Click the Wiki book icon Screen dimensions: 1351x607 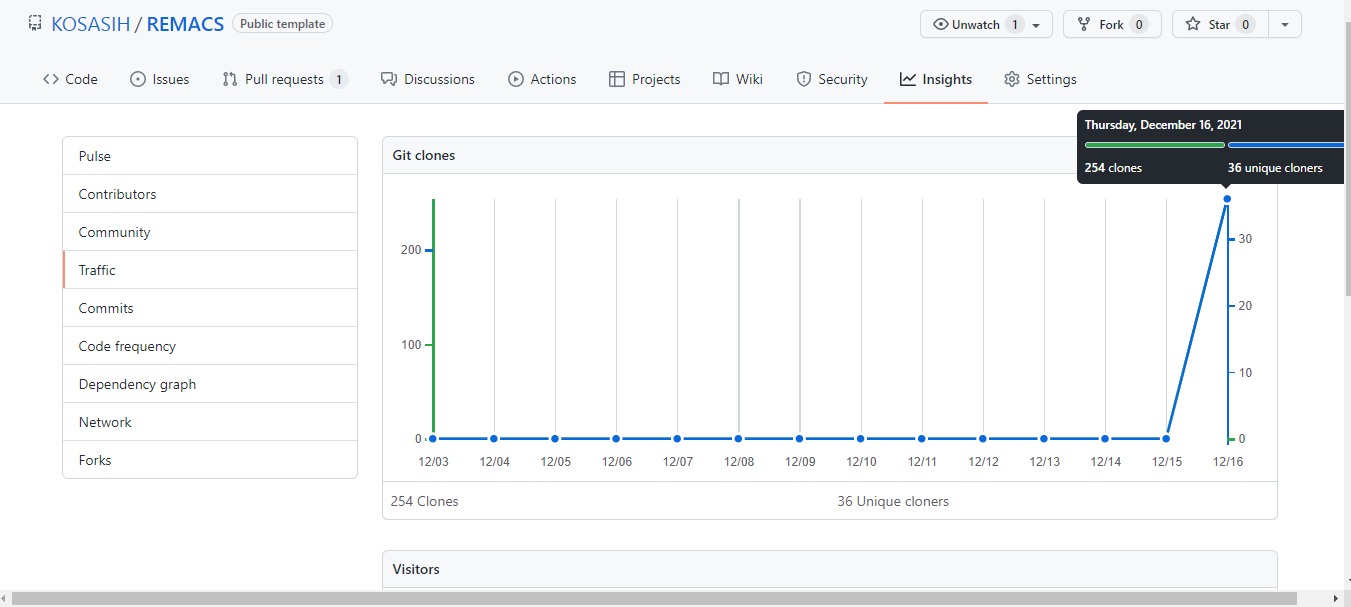tap(721, 79)
